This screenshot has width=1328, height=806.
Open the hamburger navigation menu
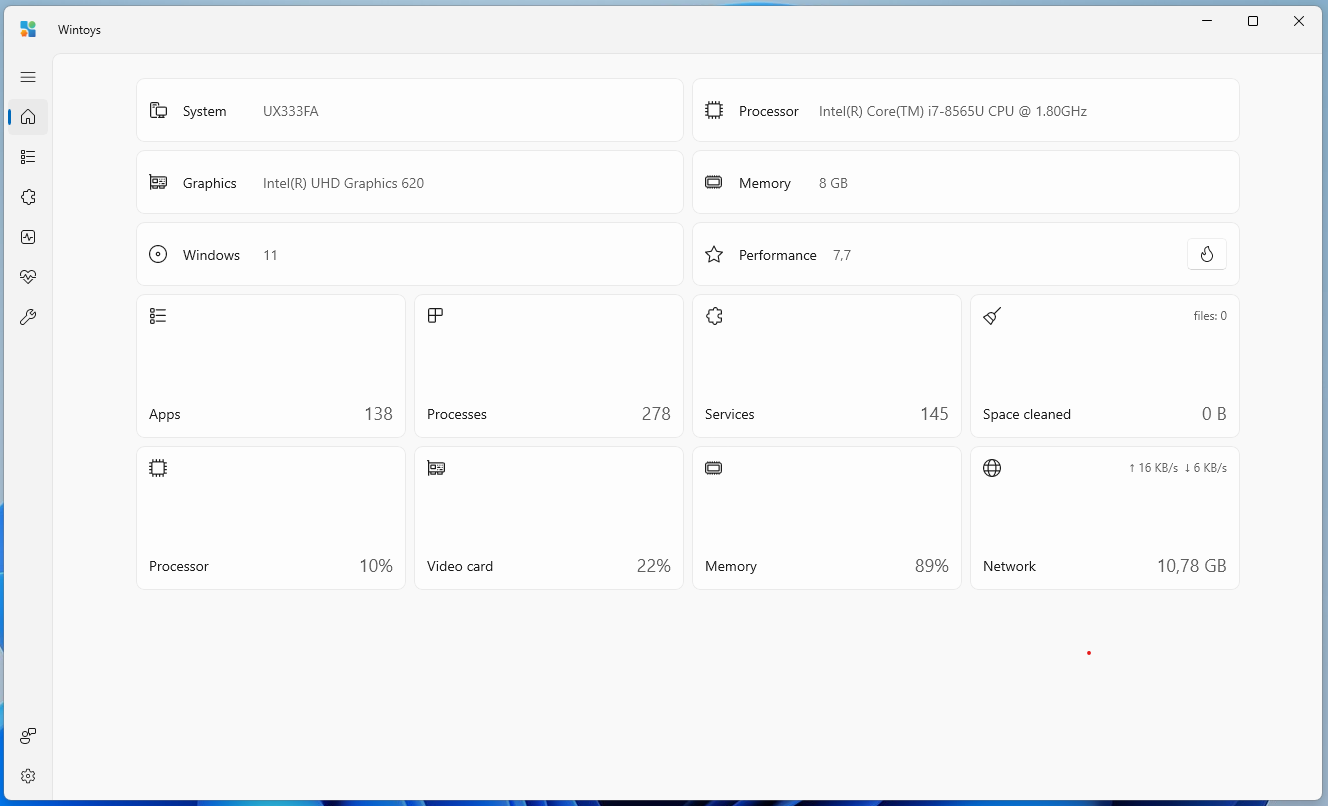click(x=28, y=77)
